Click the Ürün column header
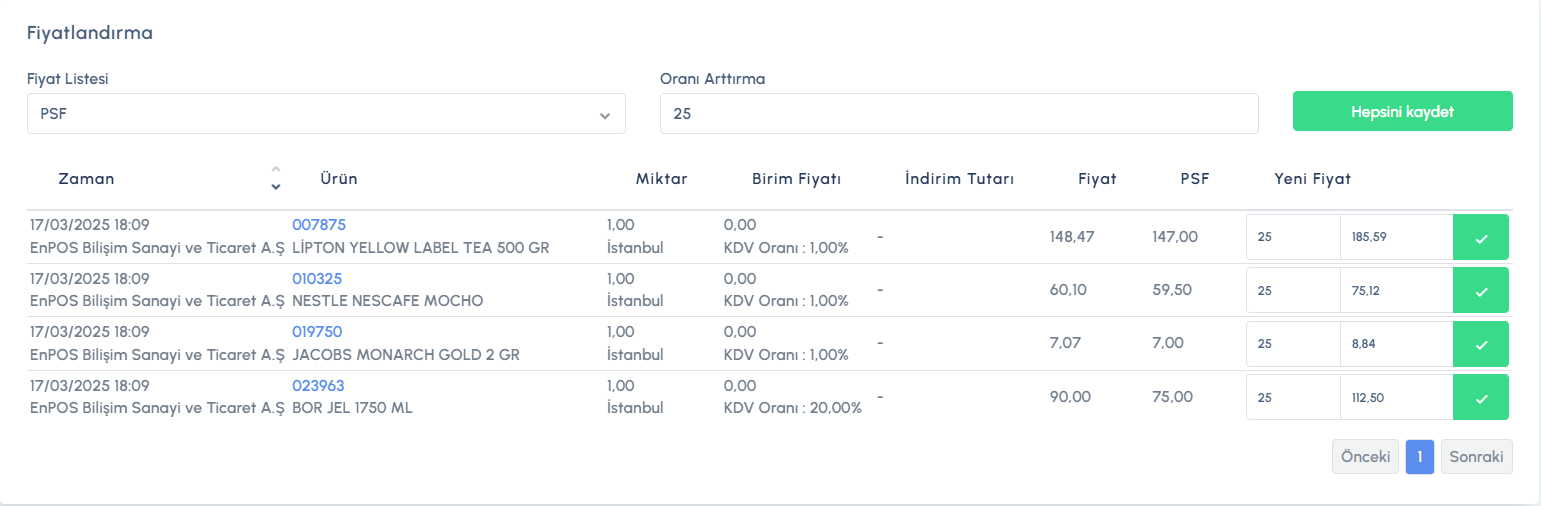The image size is (1541, 506). 339,179
